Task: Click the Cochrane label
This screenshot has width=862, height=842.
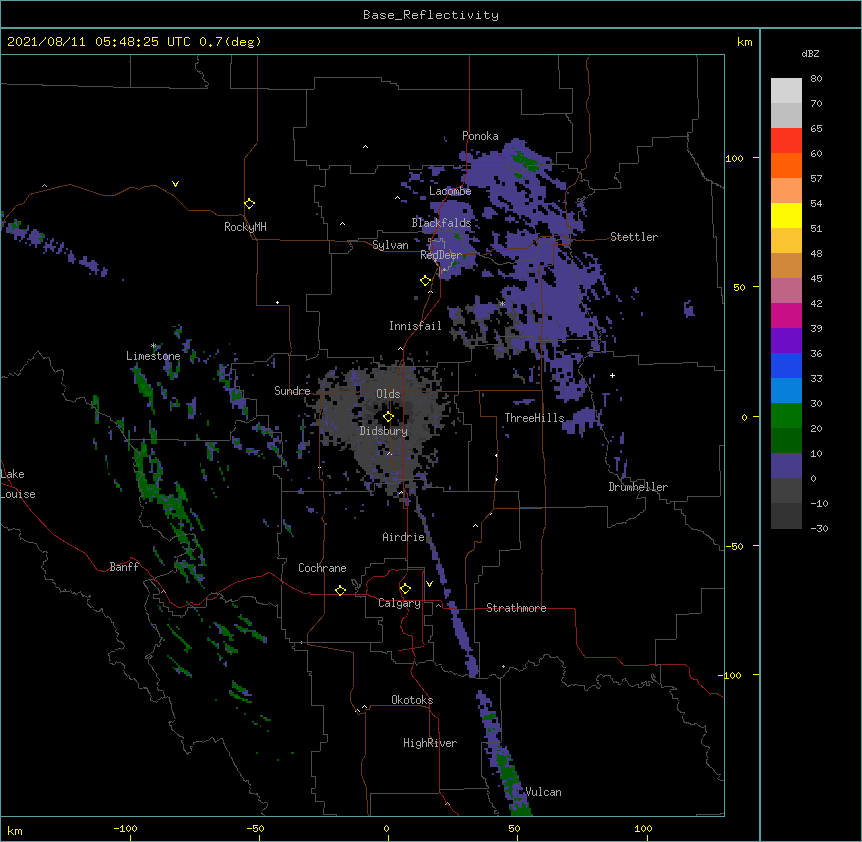Action: (322, 568)
